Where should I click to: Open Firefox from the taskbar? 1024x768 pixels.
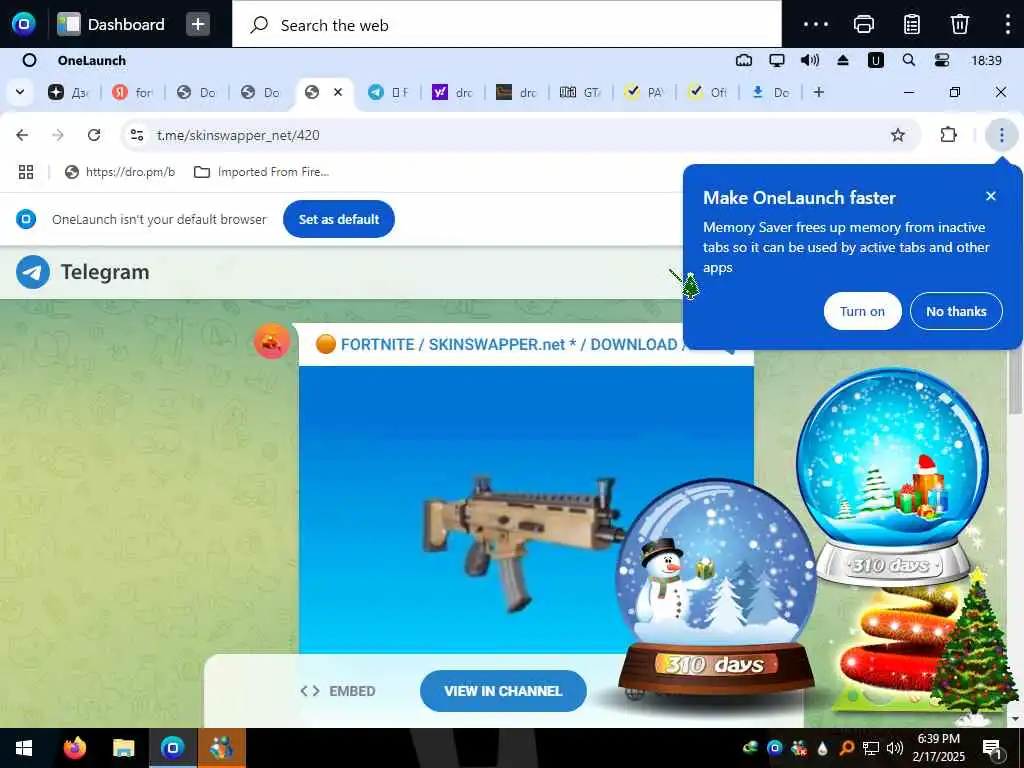[x=74, y=748]
